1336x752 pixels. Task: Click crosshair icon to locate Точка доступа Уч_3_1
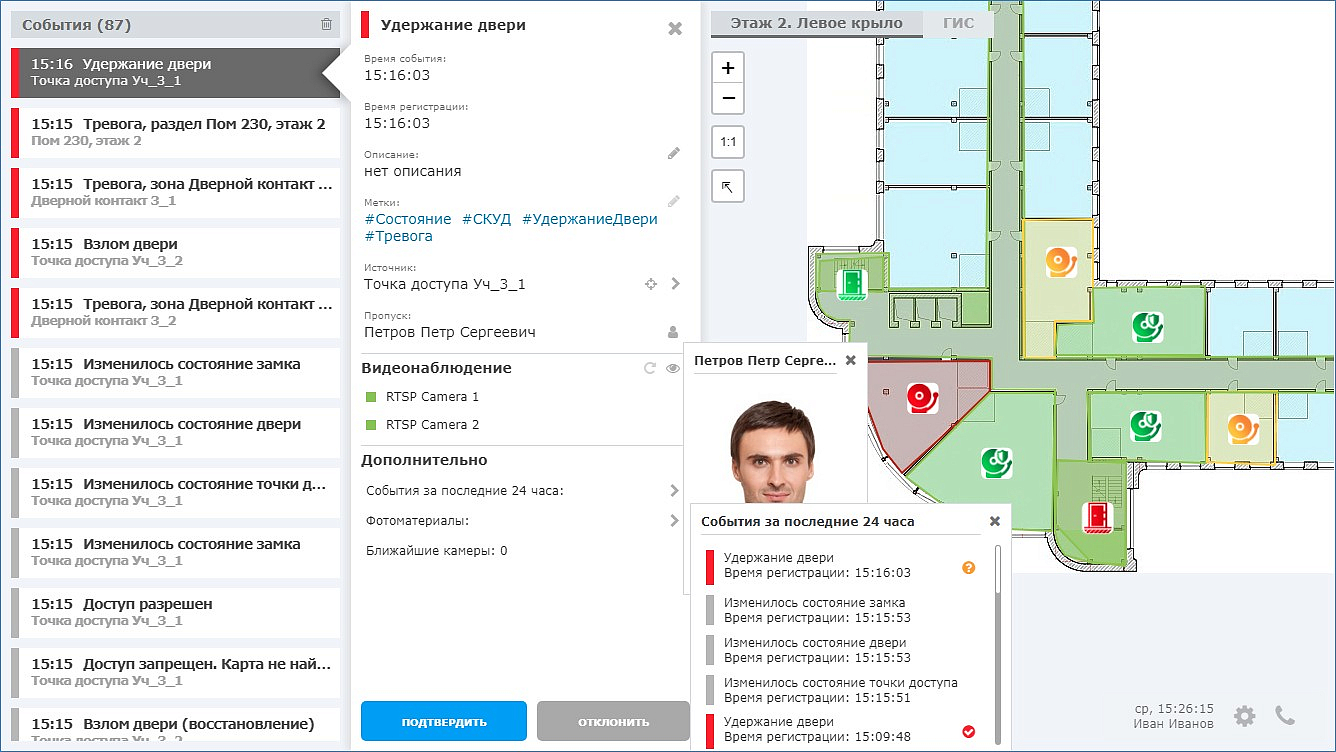click(650, 284)
